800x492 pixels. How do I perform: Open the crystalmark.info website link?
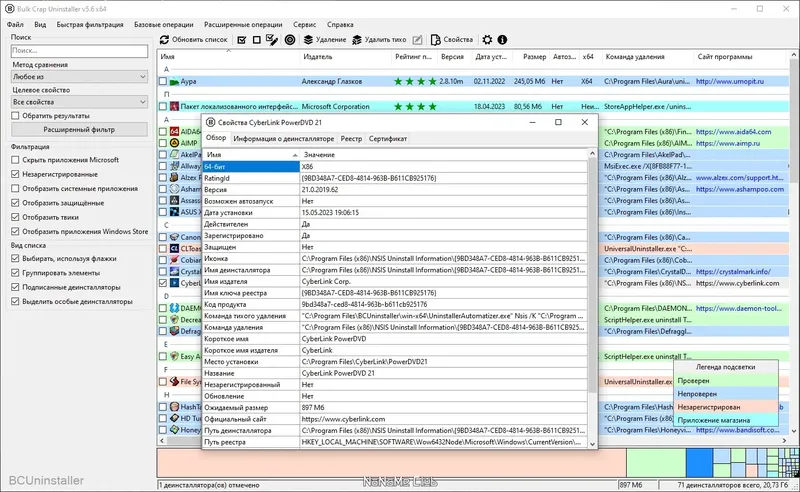(x=733, y=272)
